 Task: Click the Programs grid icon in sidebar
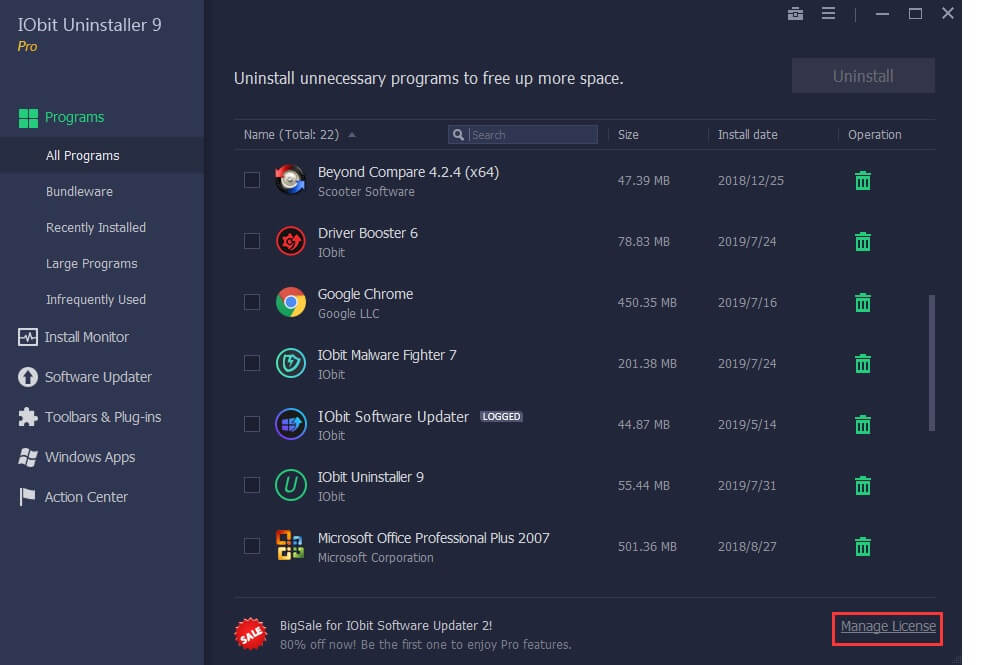click(x=28, y=118)
